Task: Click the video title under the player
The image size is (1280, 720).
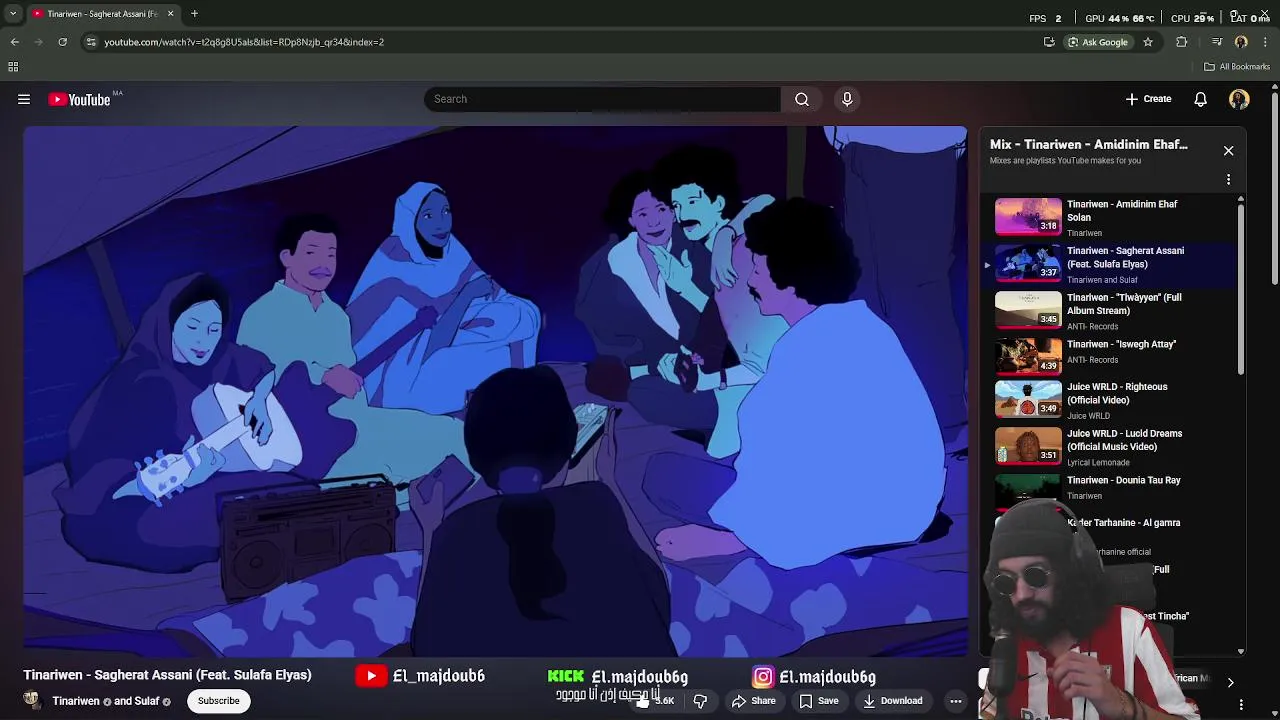Action: pos(167,675)
